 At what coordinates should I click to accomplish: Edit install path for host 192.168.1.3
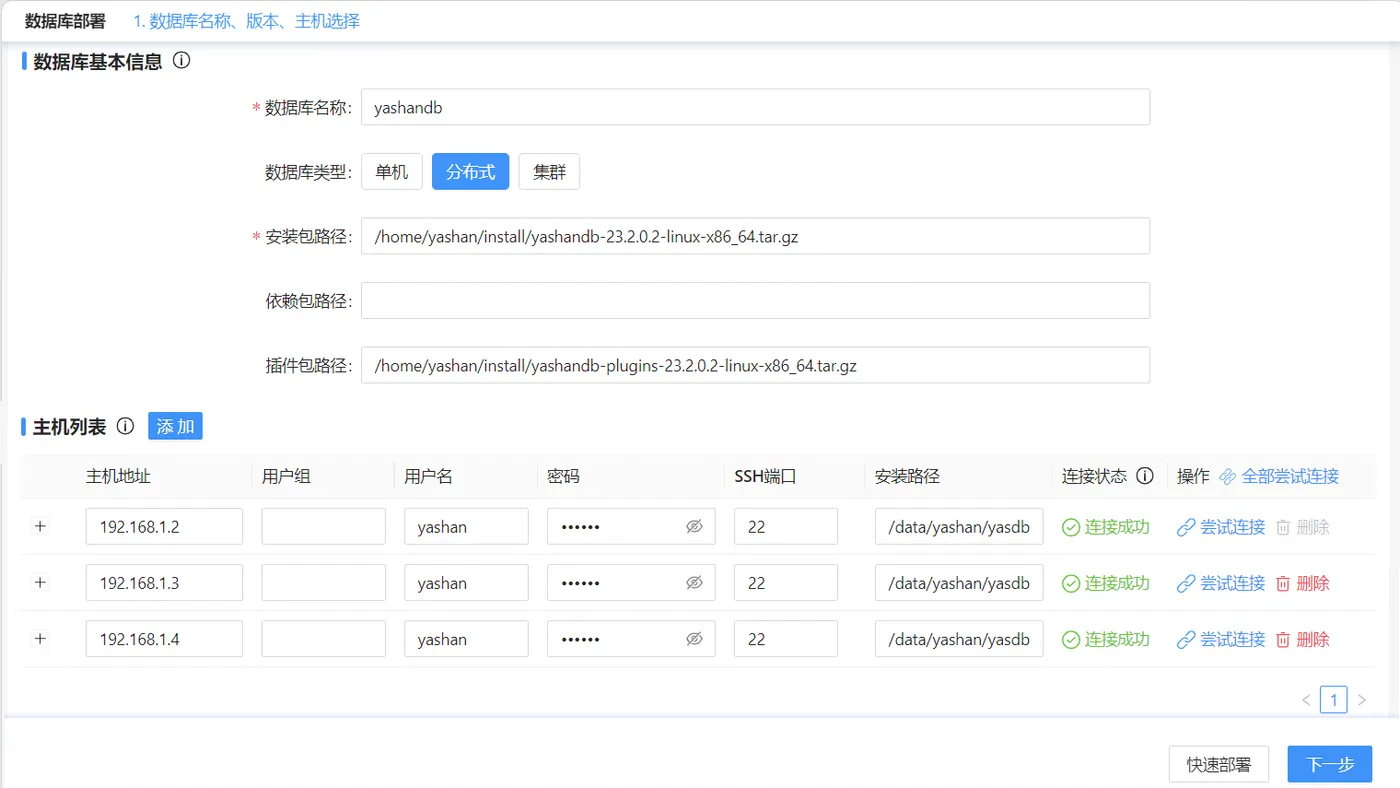(959, 583)
